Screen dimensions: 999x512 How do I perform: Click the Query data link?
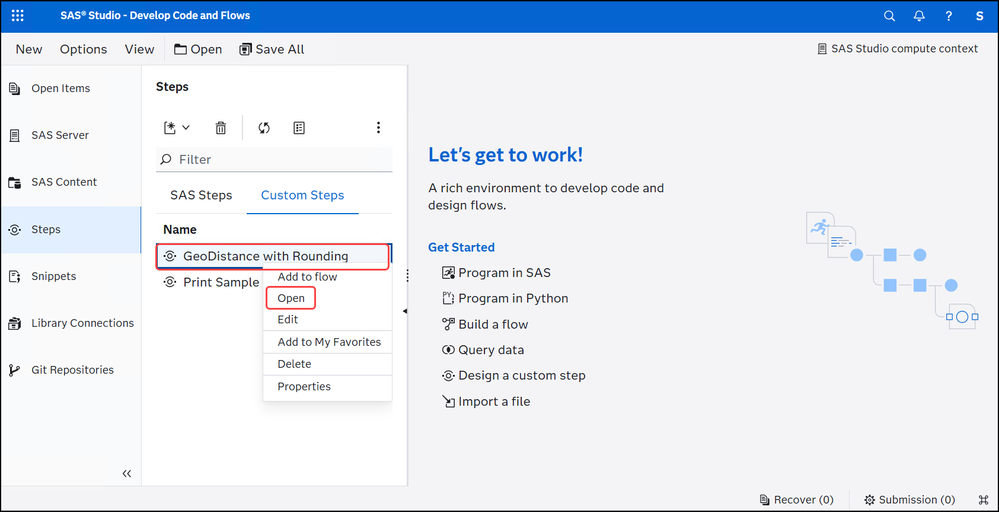tap(483, 350)
